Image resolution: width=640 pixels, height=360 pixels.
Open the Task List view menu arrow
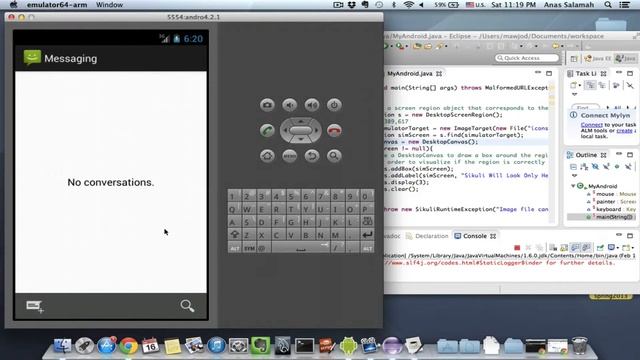pyautogui.click(x=575, y=95)
